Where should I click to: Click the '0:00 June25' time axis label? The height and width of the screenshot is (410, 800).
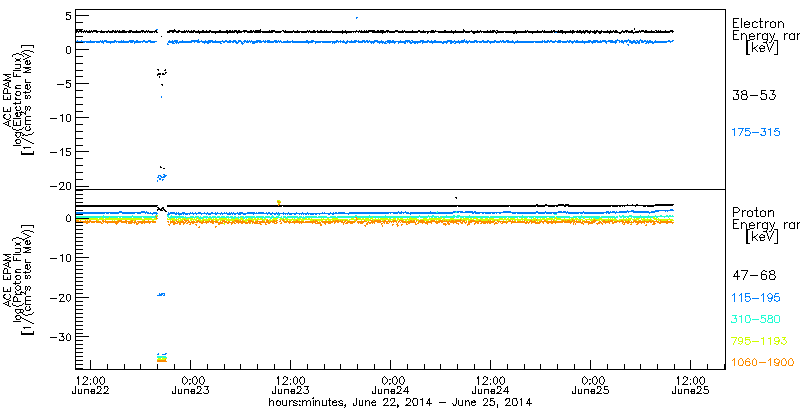coord(591,386)
